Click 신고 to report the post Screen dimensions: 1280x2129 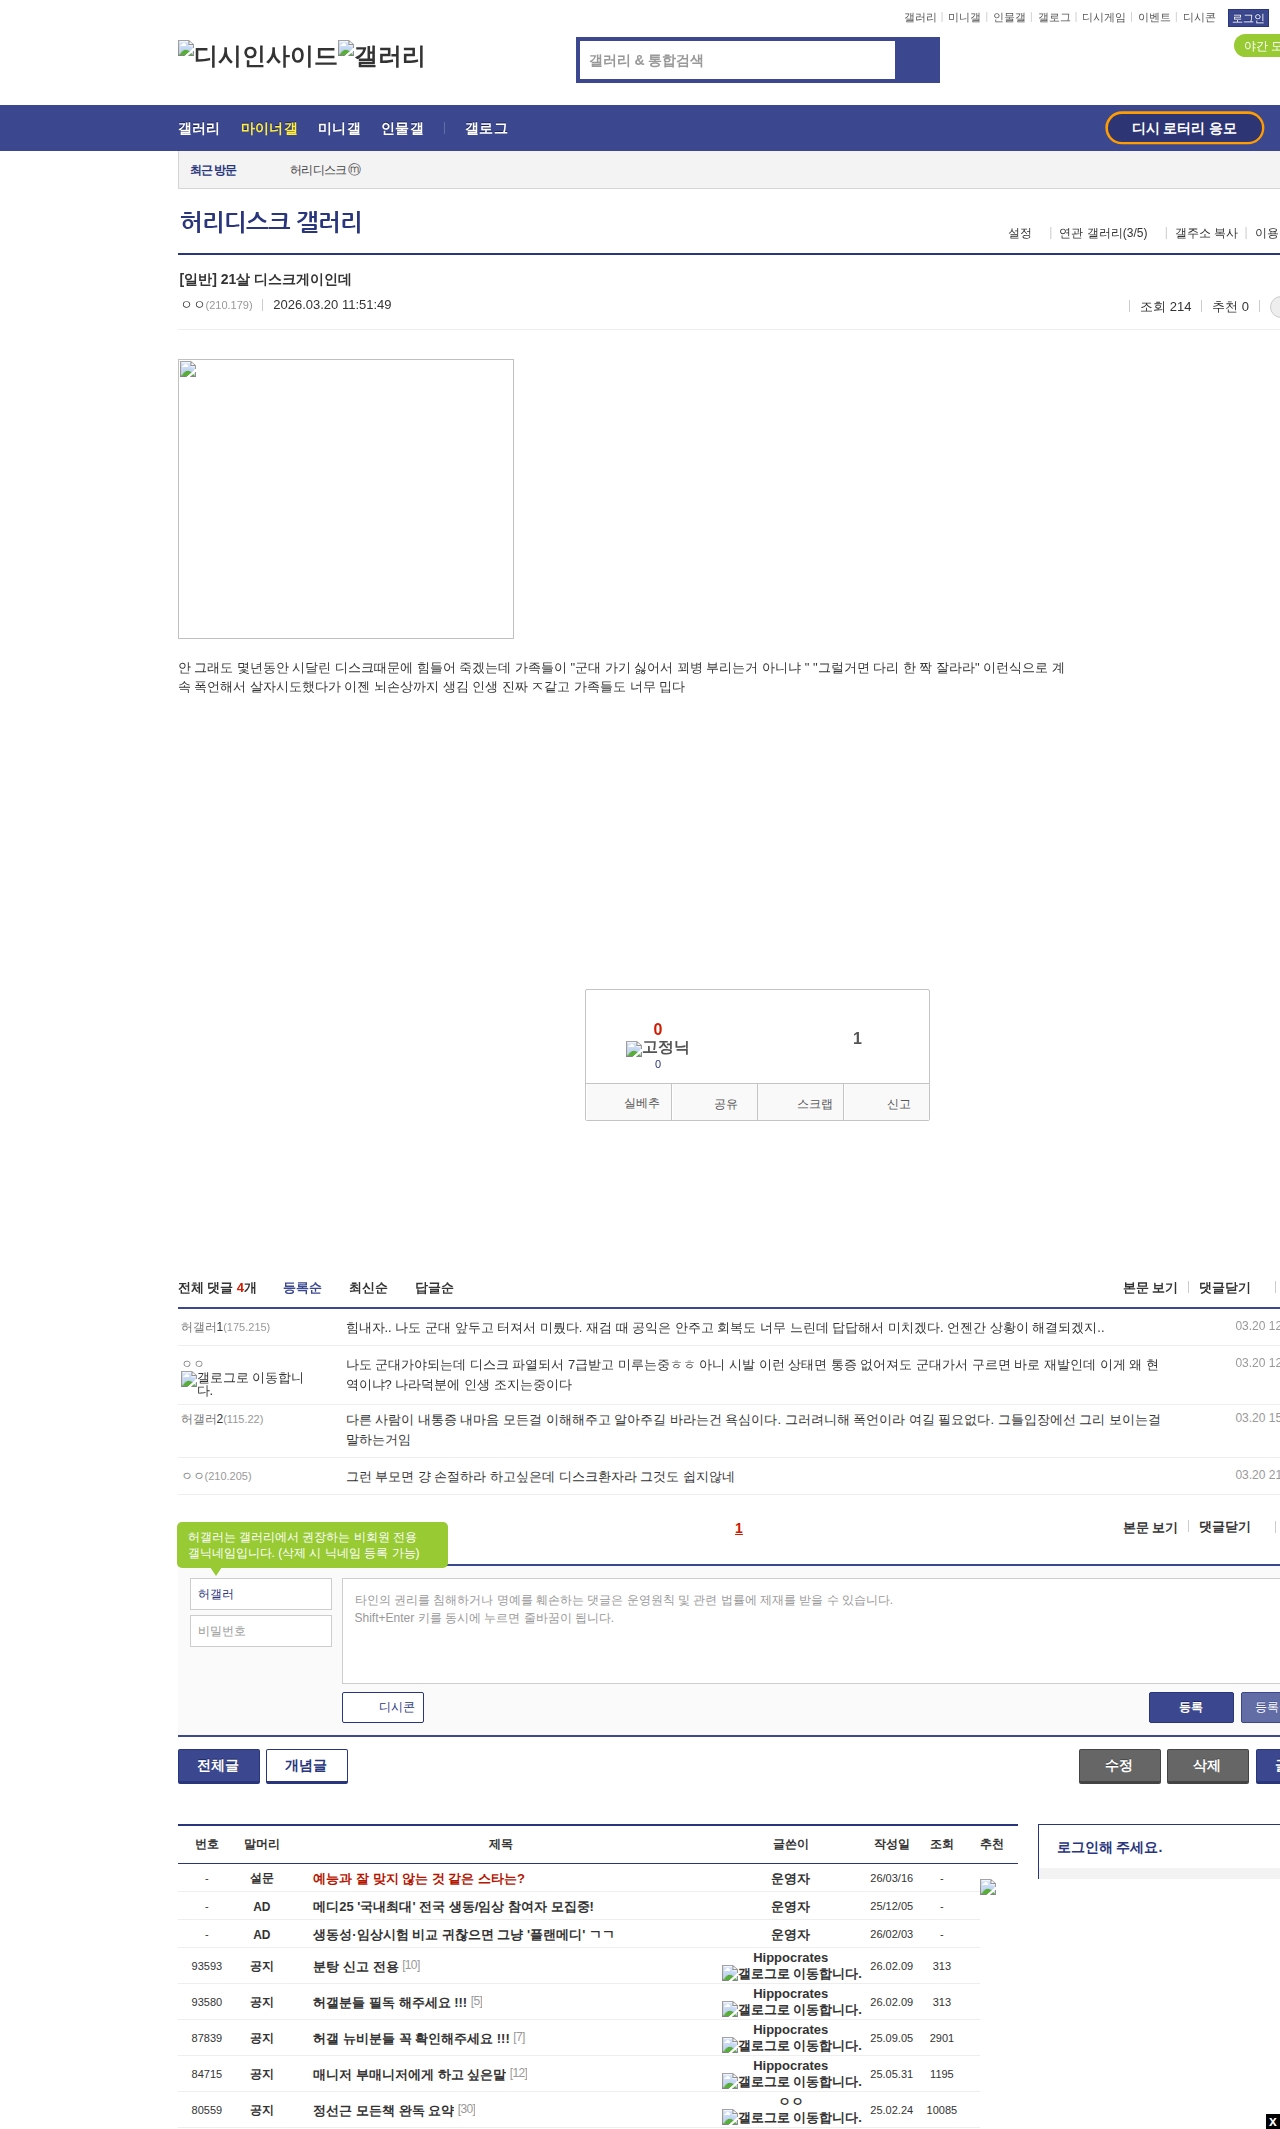click(887, 1103)
